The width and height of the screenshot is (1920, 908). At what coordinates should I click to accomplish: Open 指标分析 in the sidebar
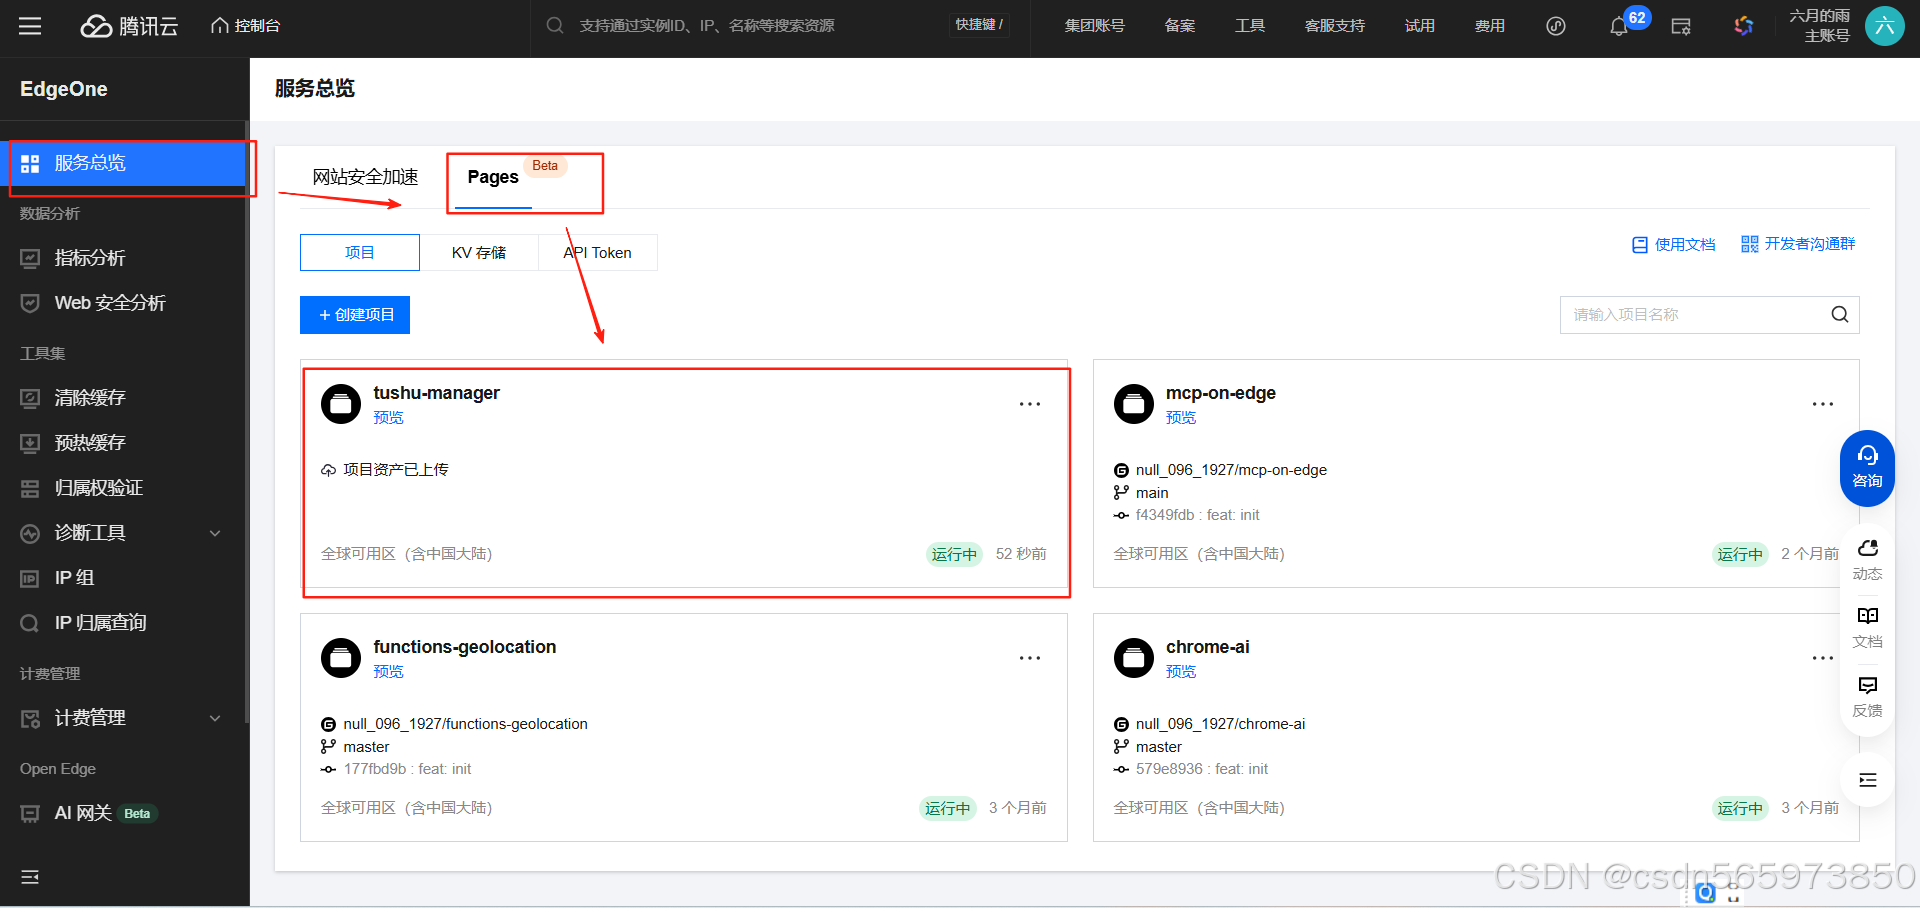click(124, 258)
